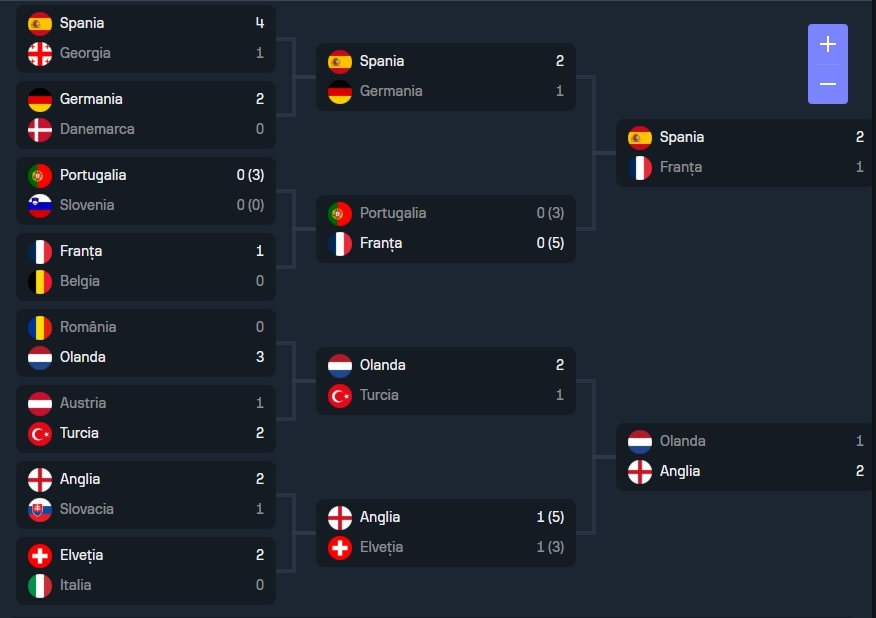Click the Slovacia flag icon

pyautogui.click(x=40, y=509)
